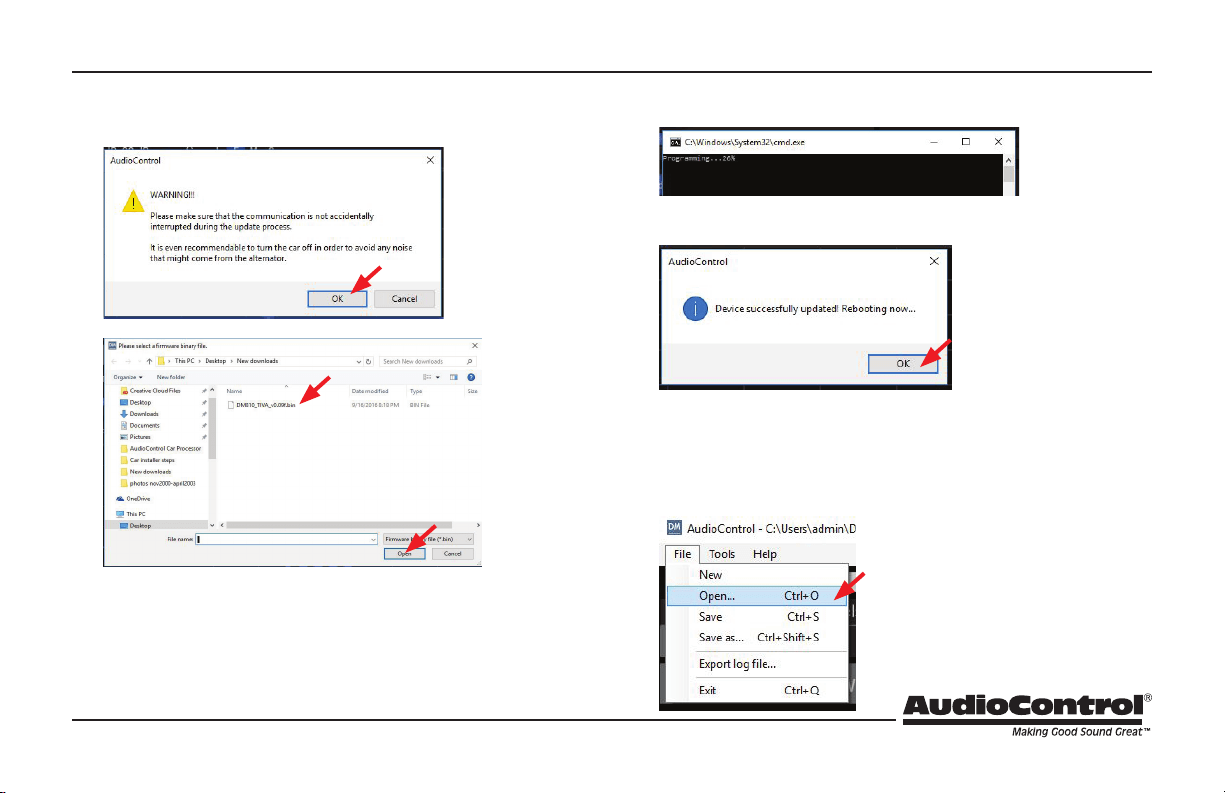Sort the file list by the Type column

[x=416, y=391]
